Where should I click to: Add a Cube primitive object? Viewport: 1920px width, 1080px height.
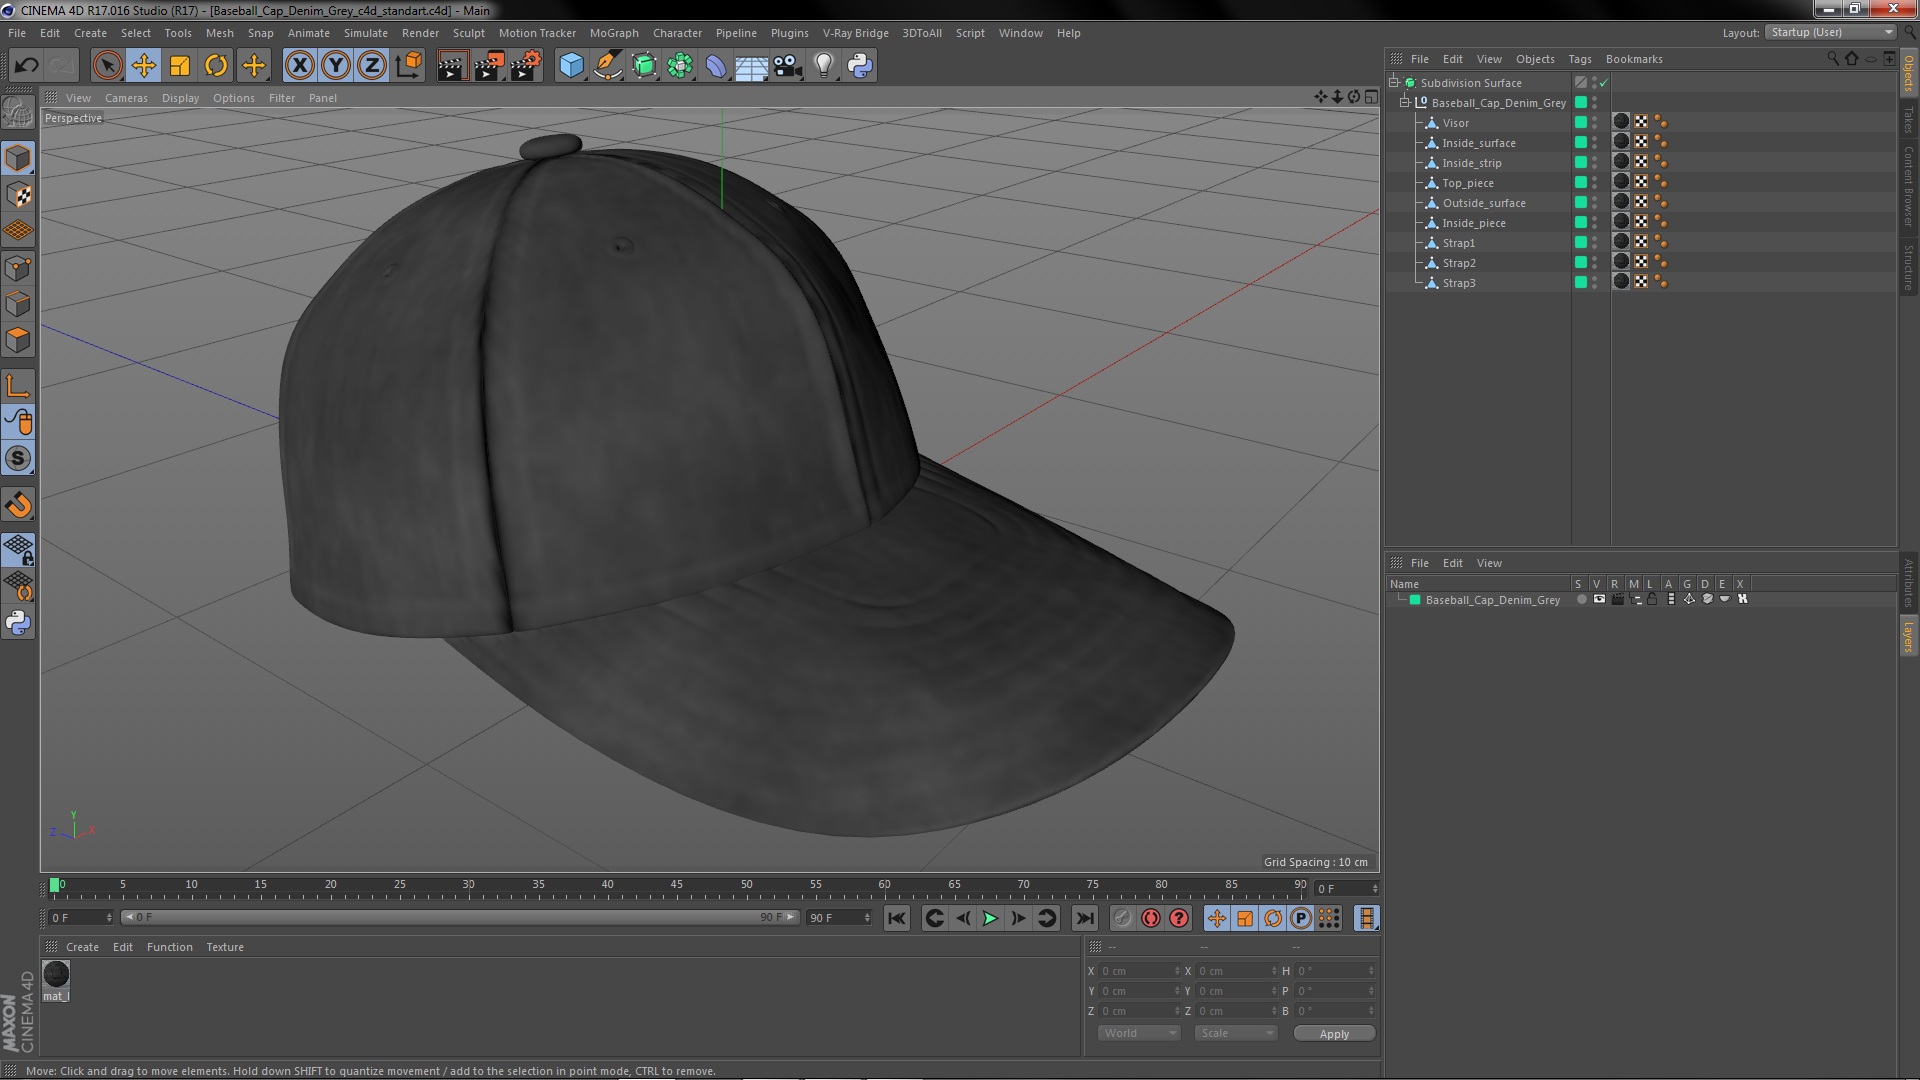coord(571,66)
